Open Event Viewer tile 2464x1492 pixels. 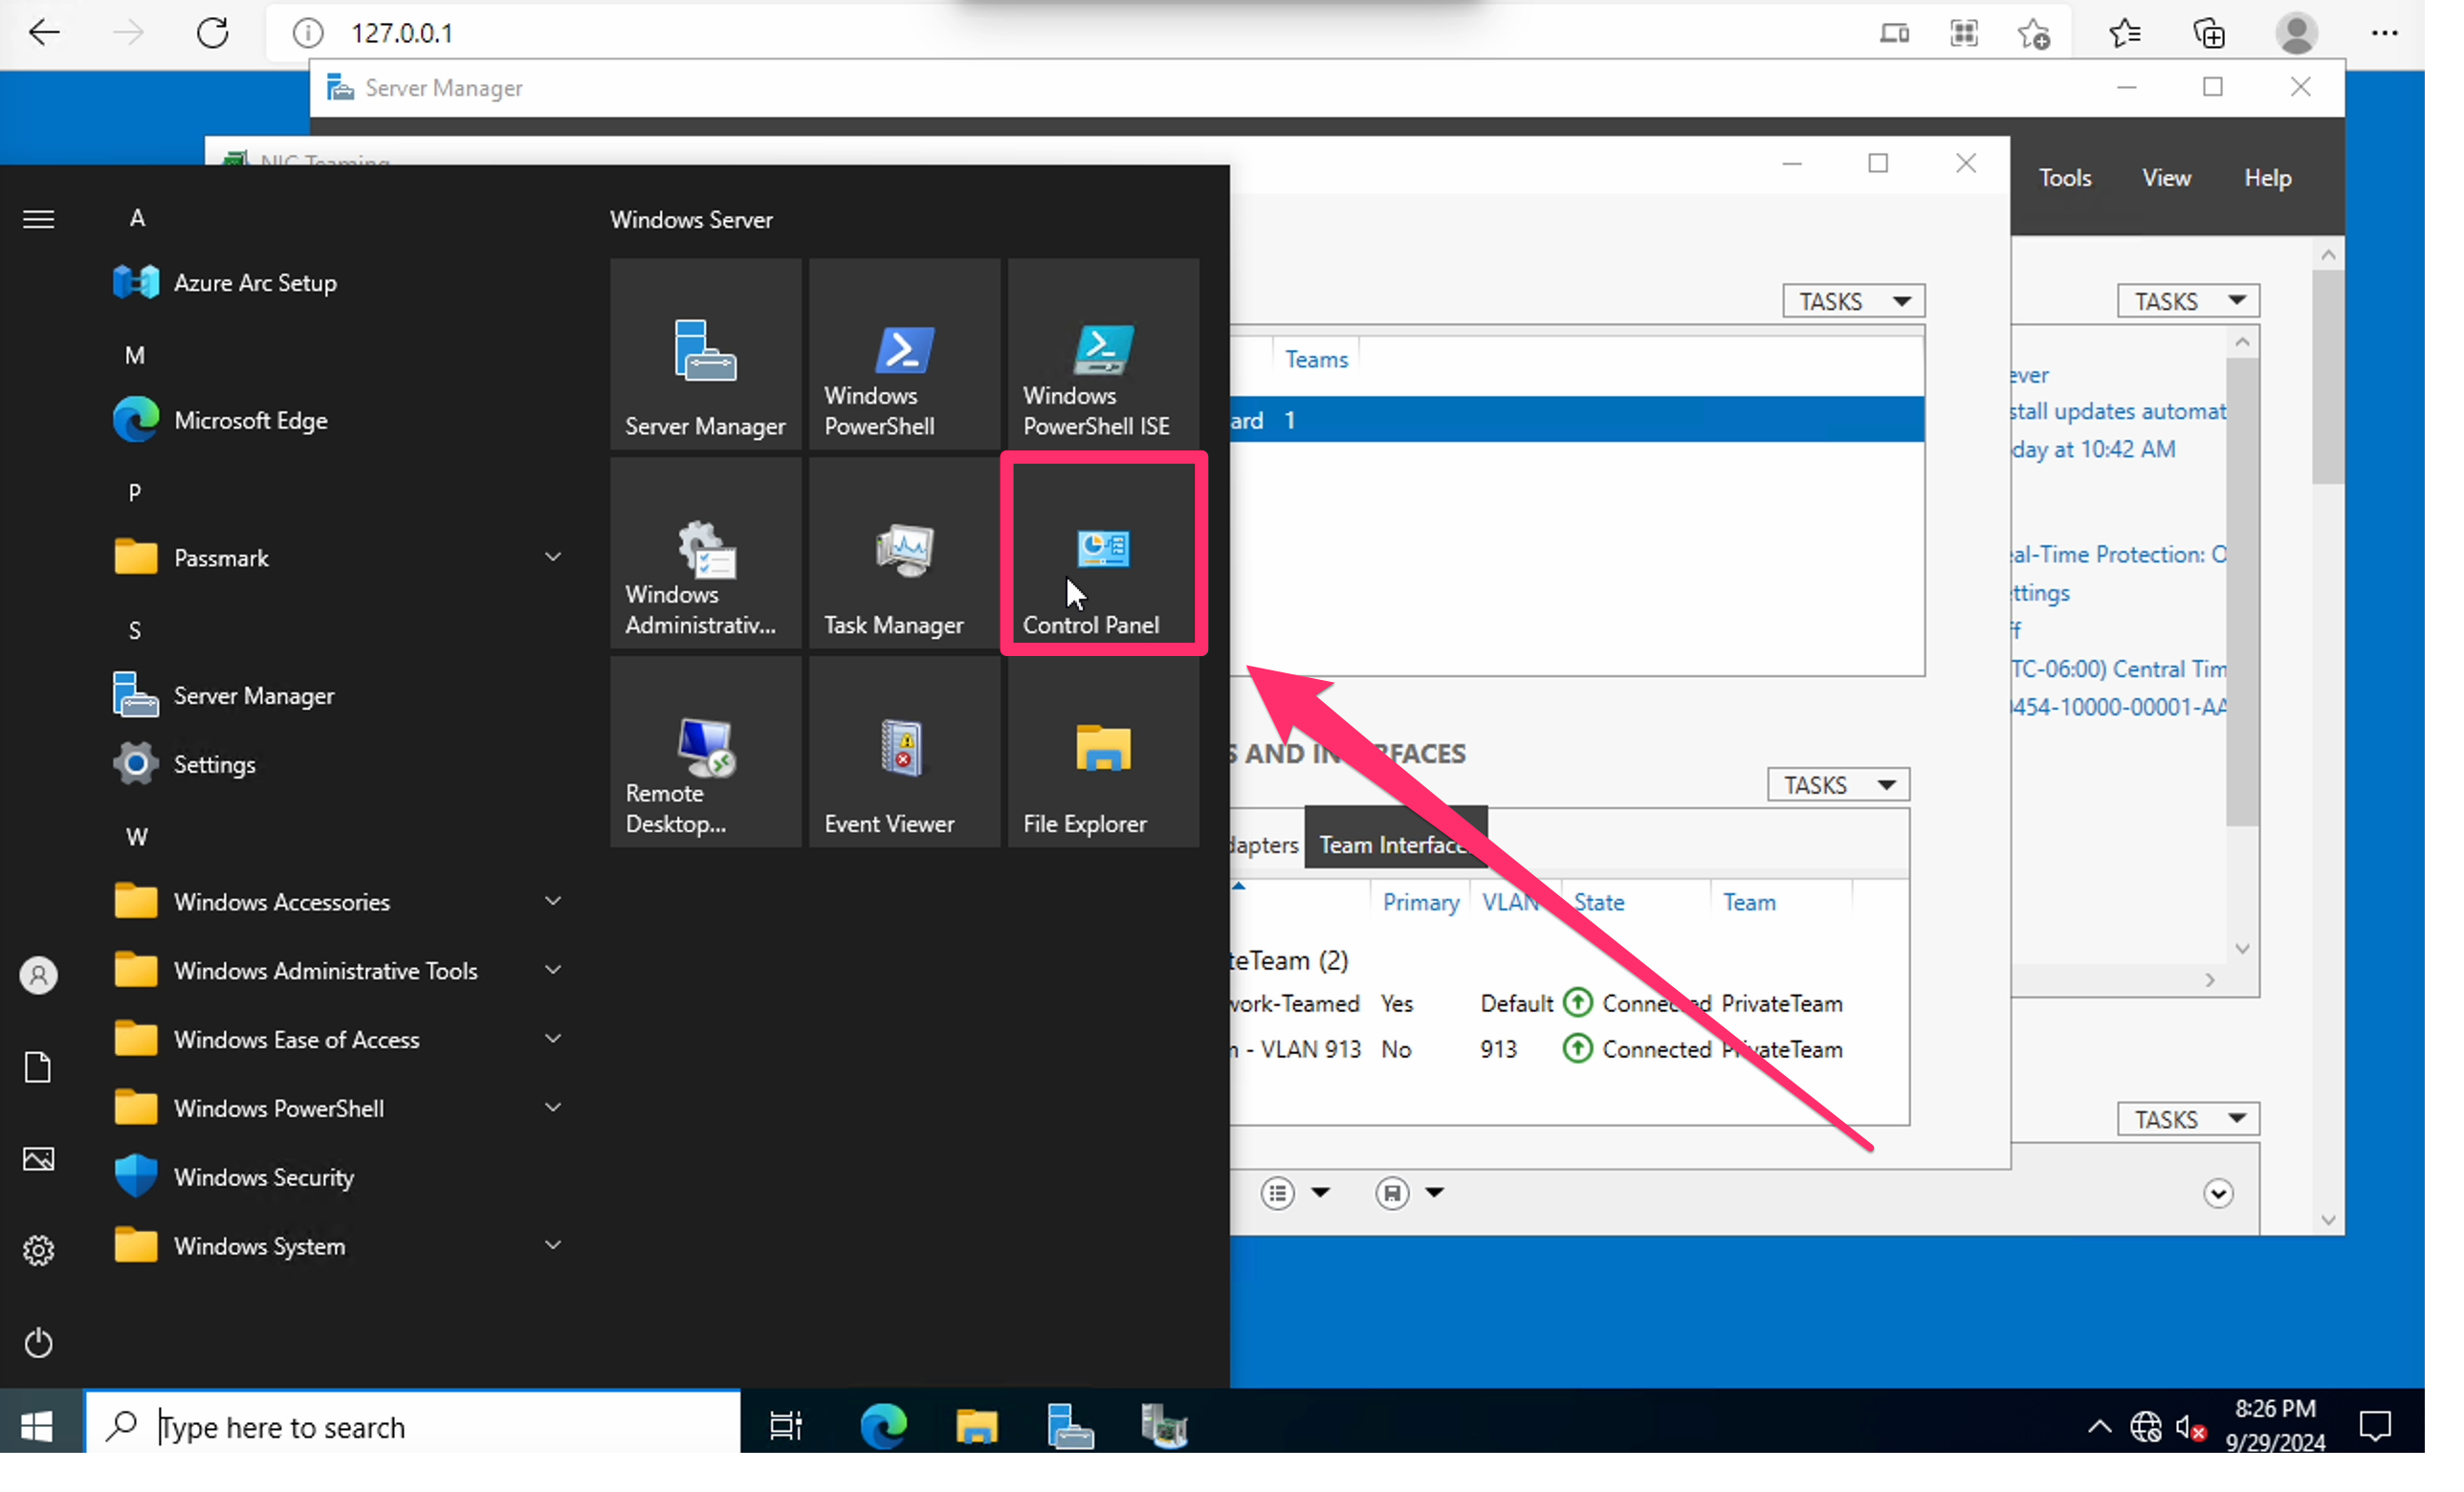903,753
